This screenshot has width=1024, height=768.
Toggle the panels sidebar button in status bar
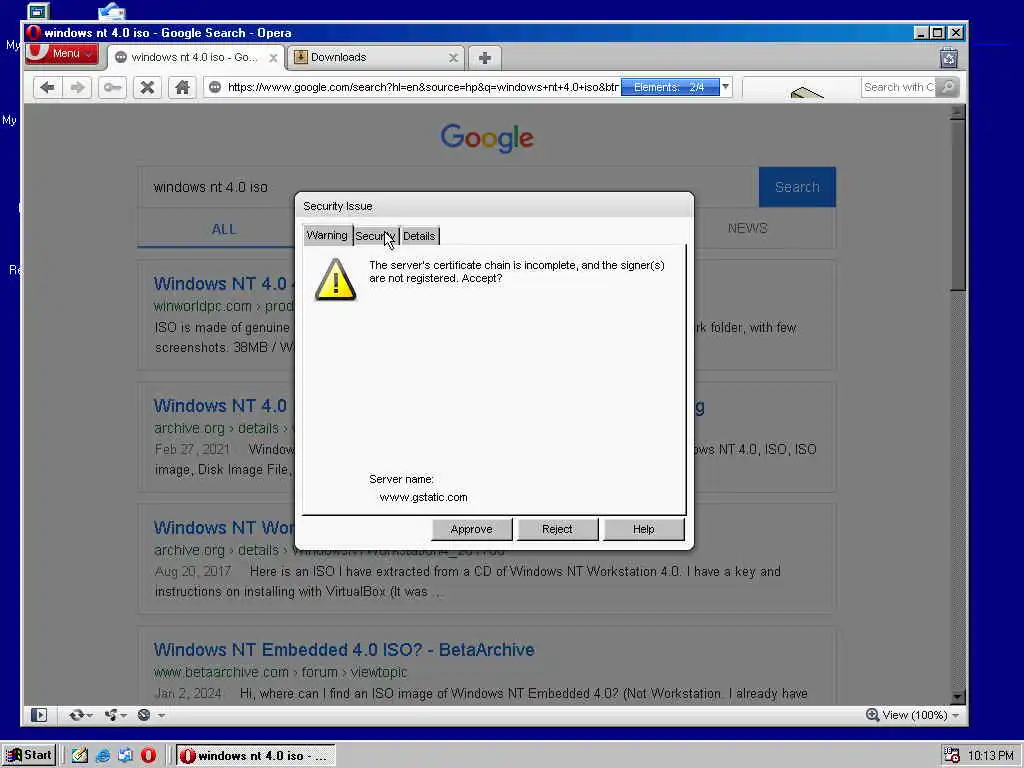[39, 715]
